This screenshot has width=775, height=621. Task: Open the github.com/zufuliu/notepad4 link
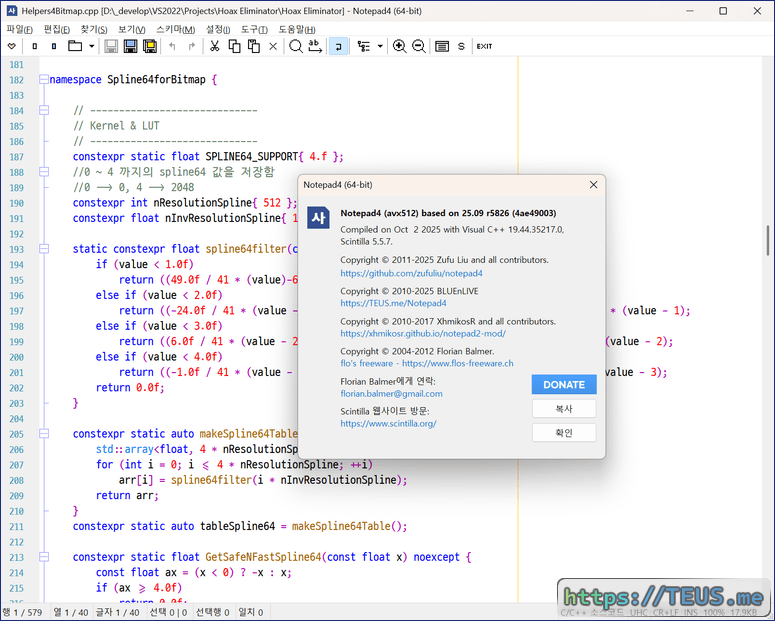(x=411, y=273)
